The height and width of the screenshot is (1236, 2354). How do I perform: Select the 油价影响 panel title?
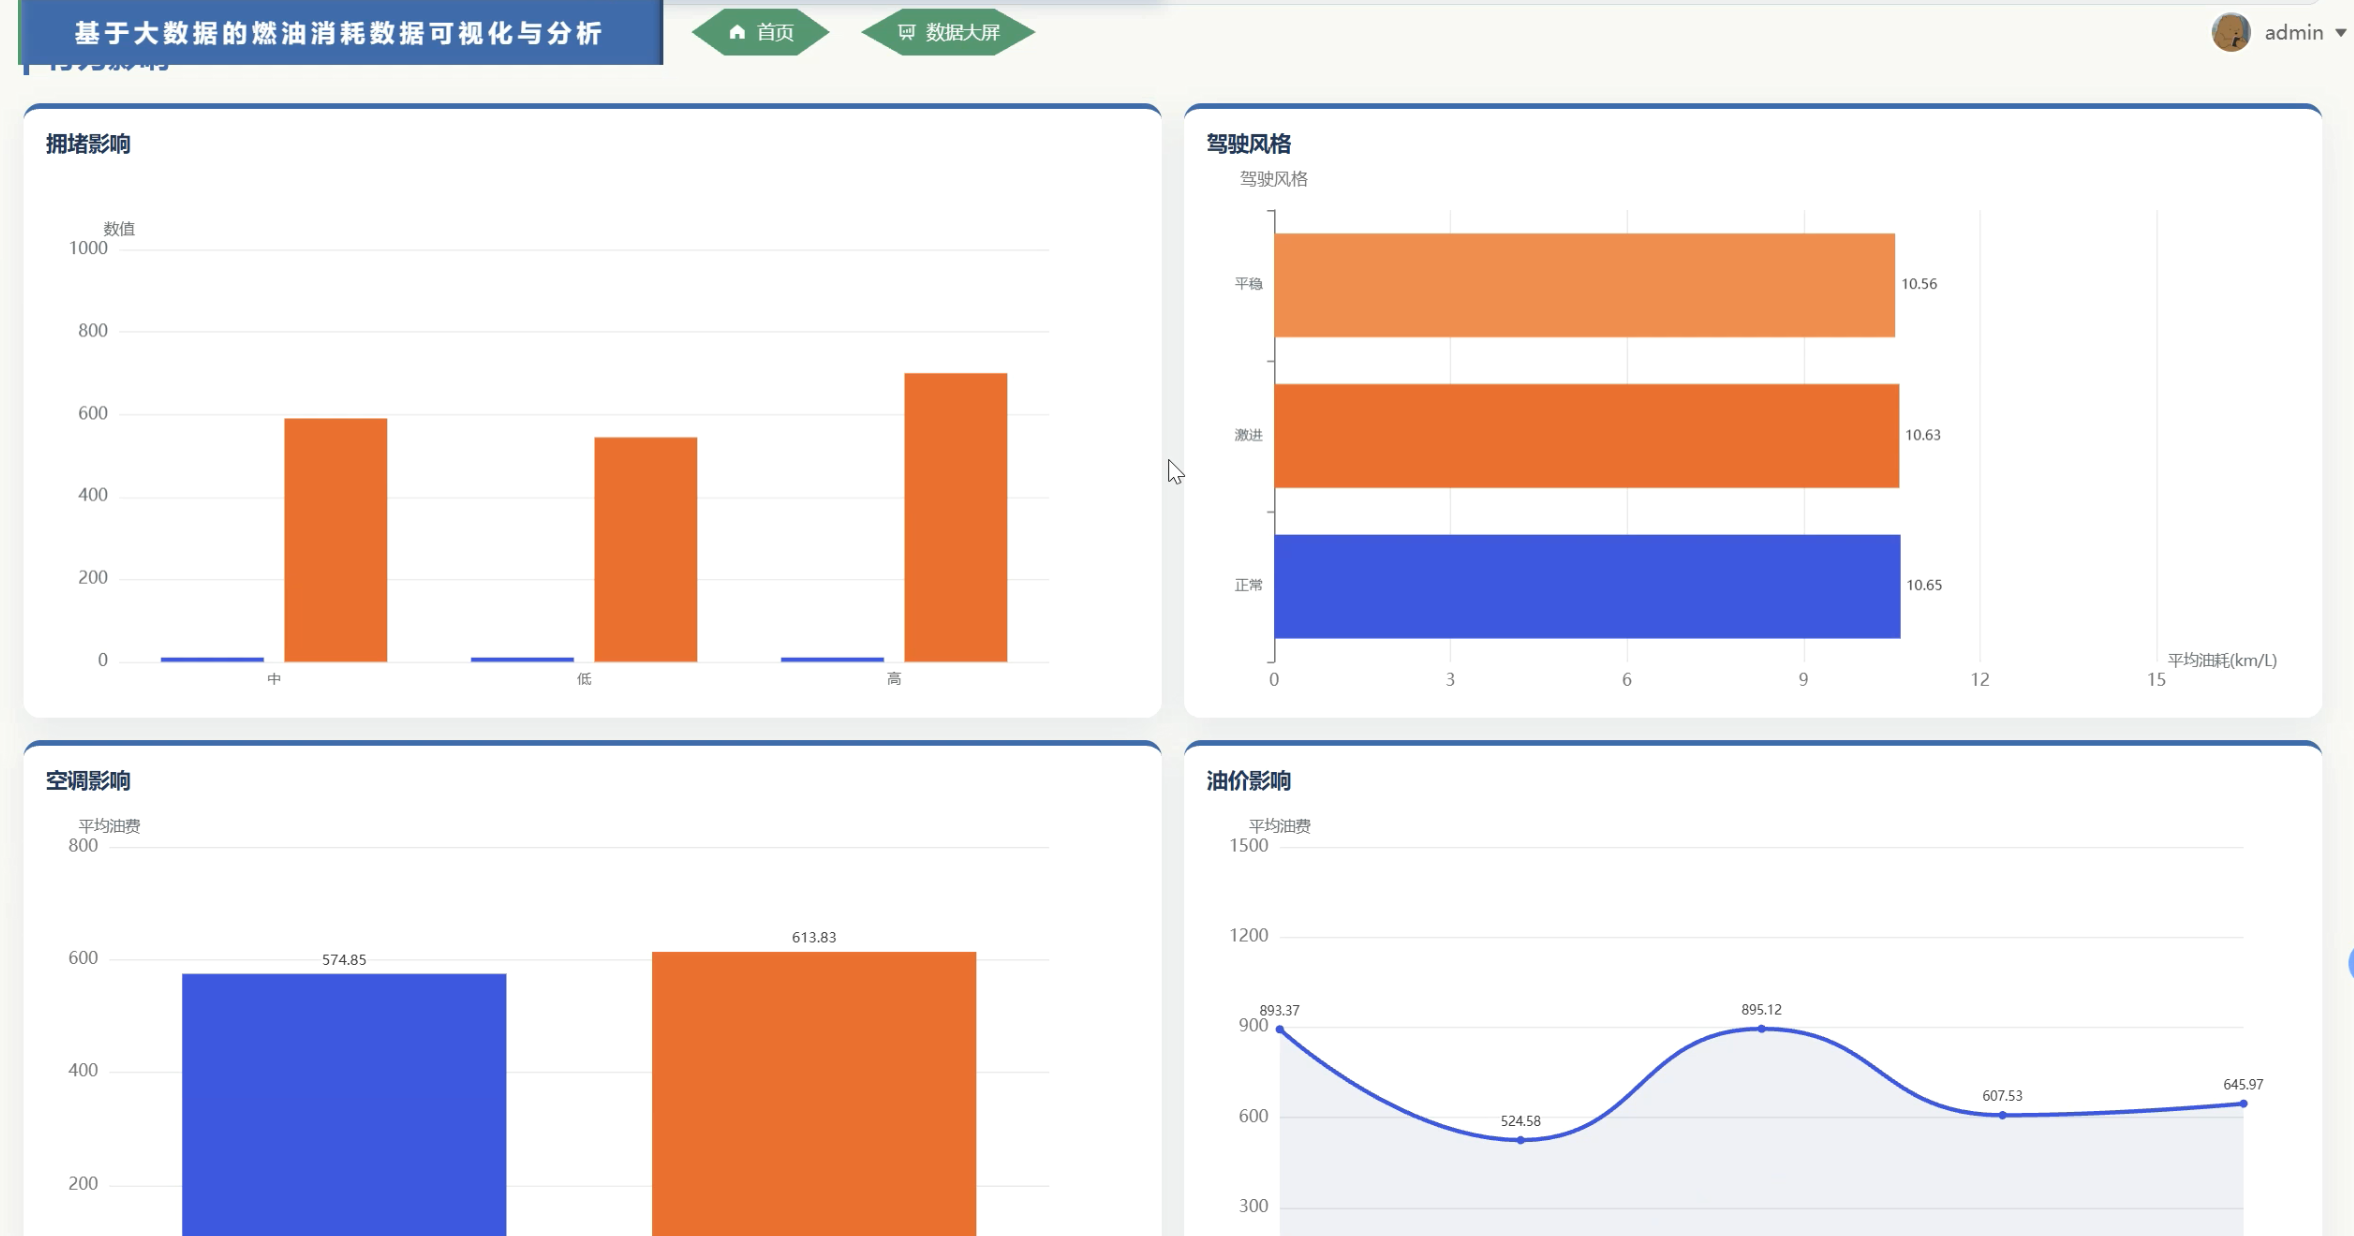click(1248, 781)
